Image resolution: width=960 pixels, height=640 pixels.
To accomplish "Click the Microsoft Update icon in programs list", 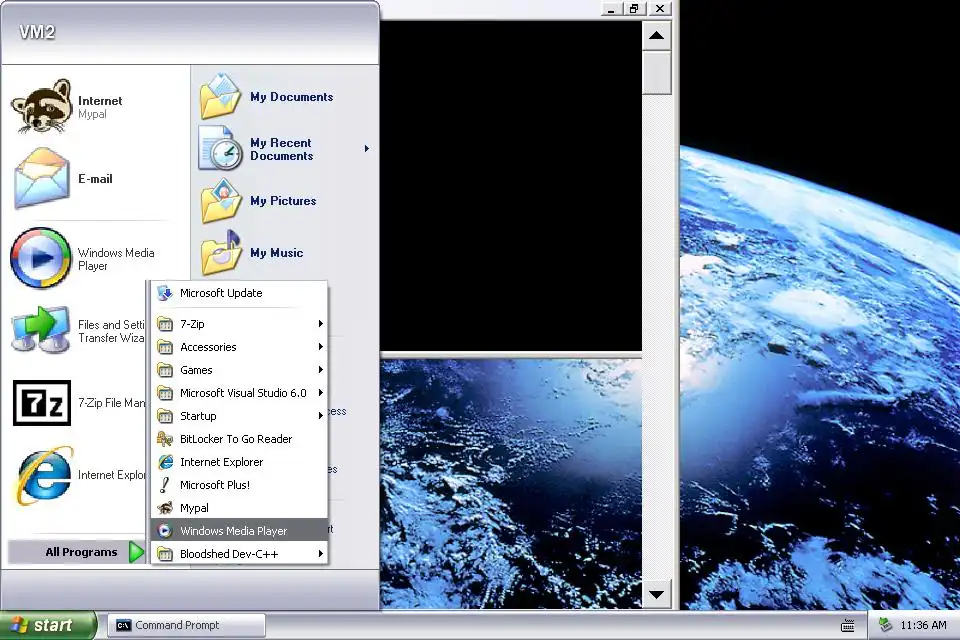I will coord(165,293).
